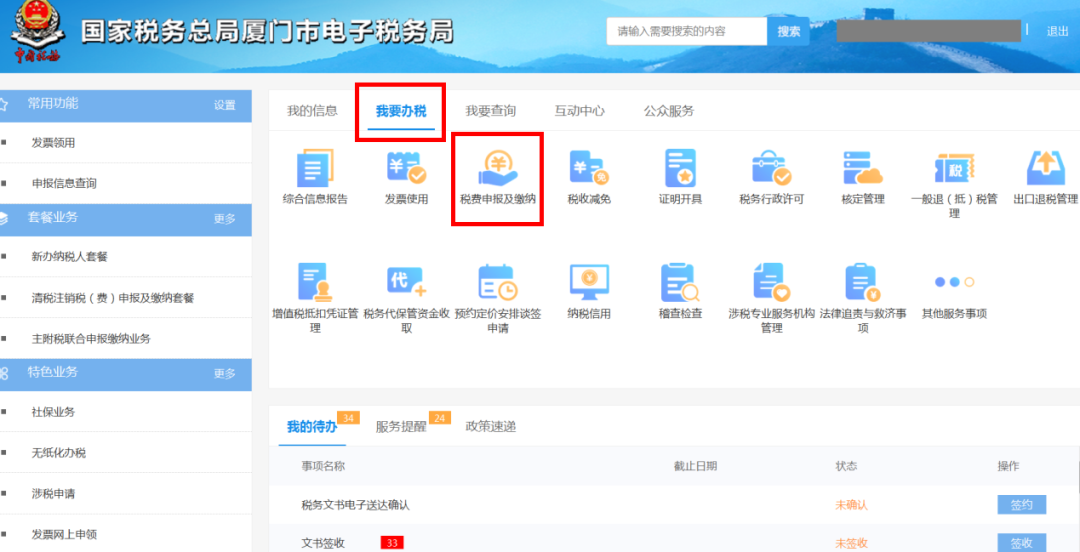Open 涉税申请 in sidebar
Image resolution: width=1080 pixels, height=552 pixels.
(x=53, y=493)
